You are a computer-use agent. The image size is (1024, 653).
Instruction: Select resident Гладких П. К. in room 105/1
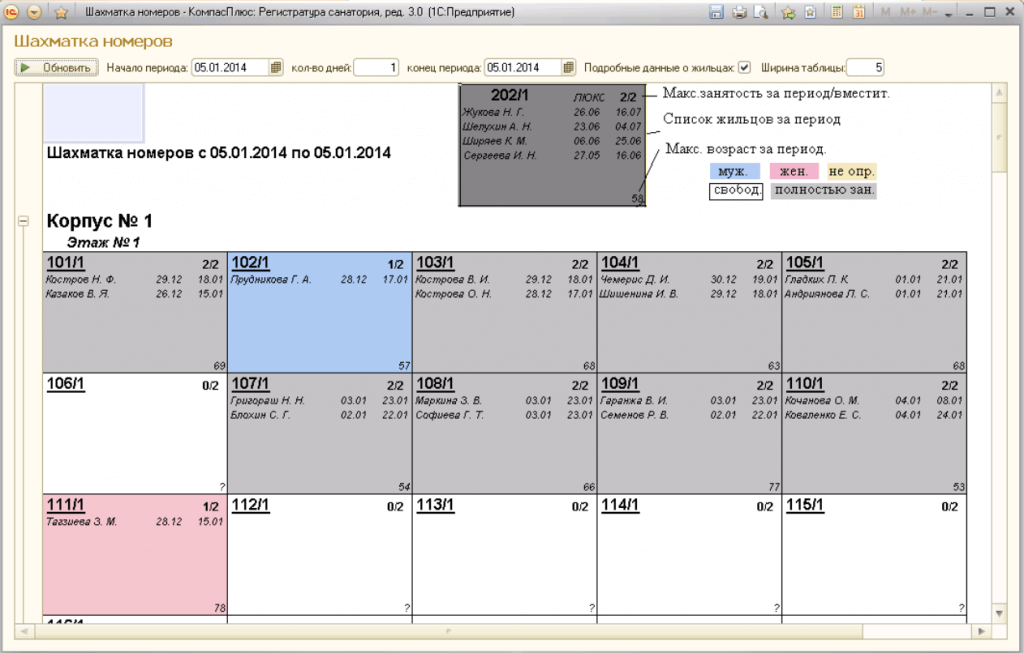(x=817, y=279)
